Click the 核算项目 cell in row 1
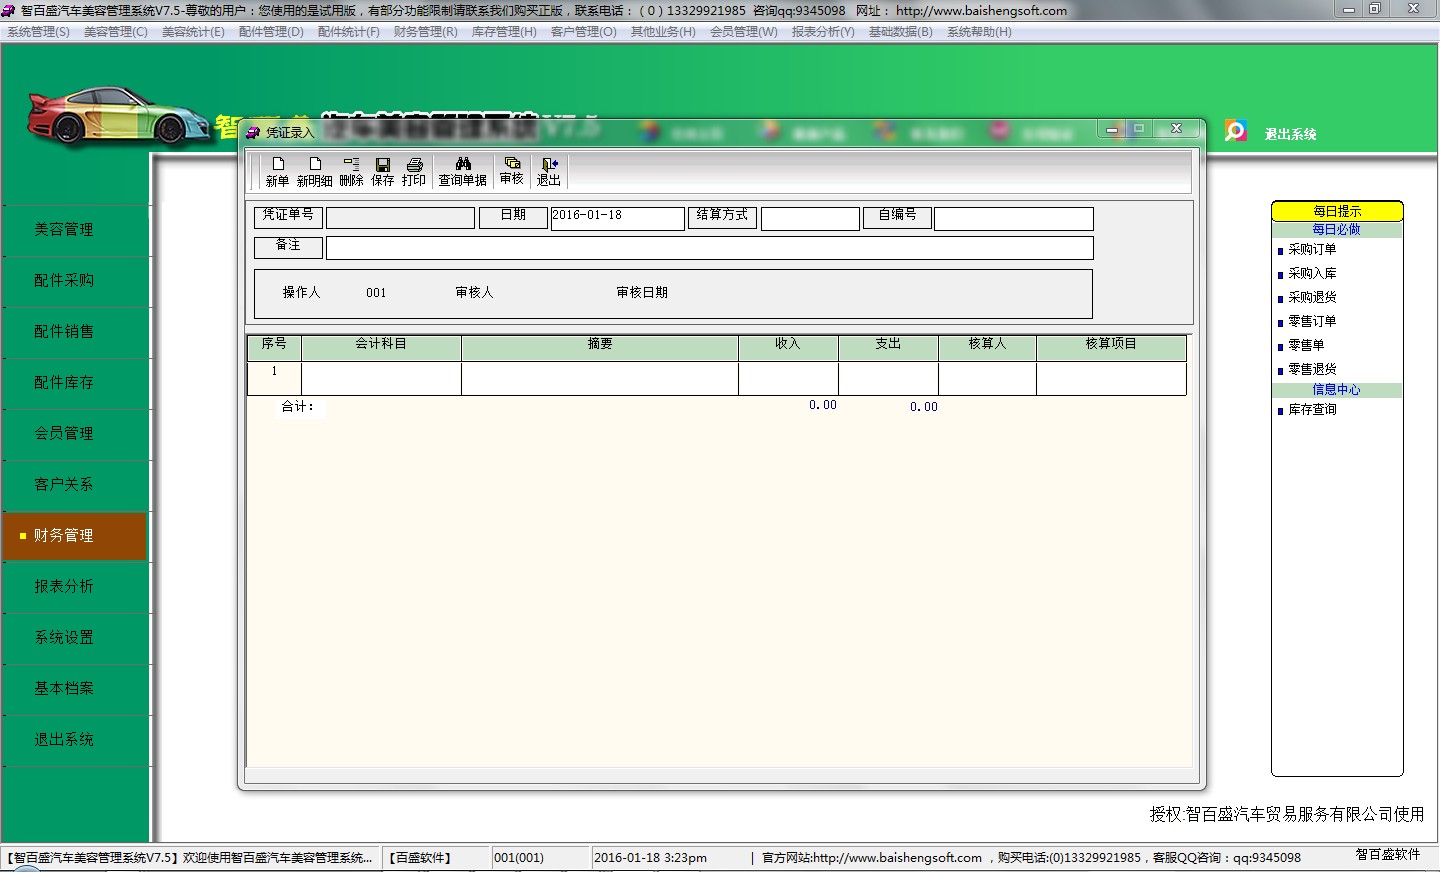Screen dimensions: 1440x872 coord(1111,378)
